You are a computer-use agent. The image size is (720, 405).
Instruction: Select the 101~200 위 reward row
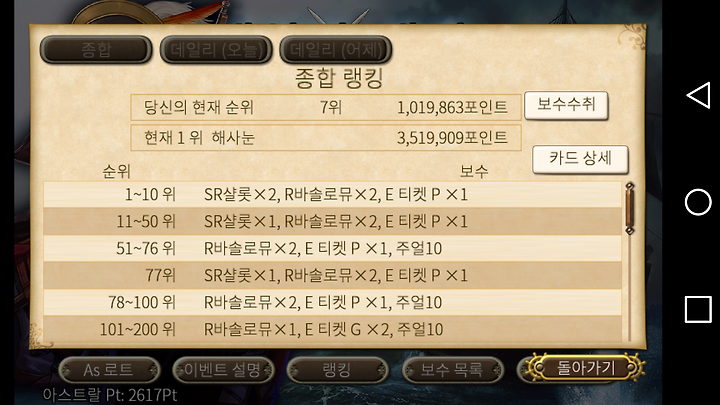[332, 329]
